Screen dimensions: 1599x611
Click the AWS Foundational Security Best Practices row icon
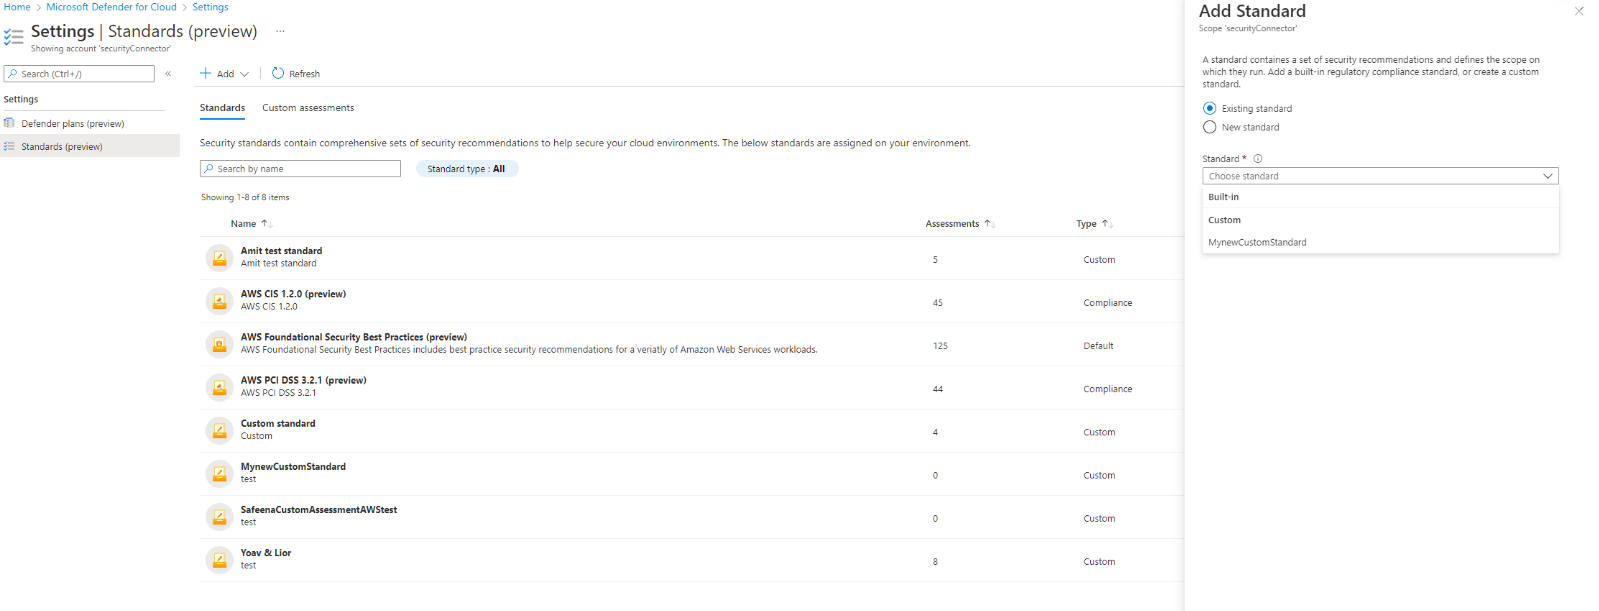[x=219, y=344]
